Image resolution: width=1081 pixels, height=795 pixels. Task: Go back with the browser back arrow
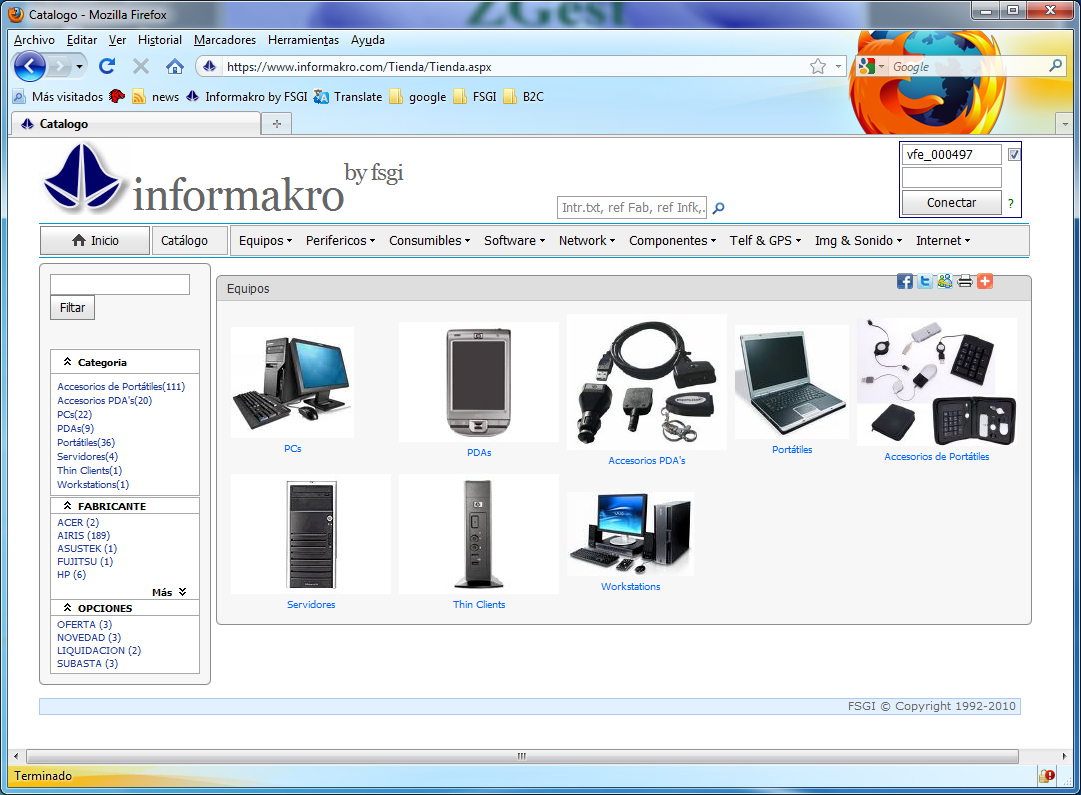pyautogui.click(x=30, y=67)
